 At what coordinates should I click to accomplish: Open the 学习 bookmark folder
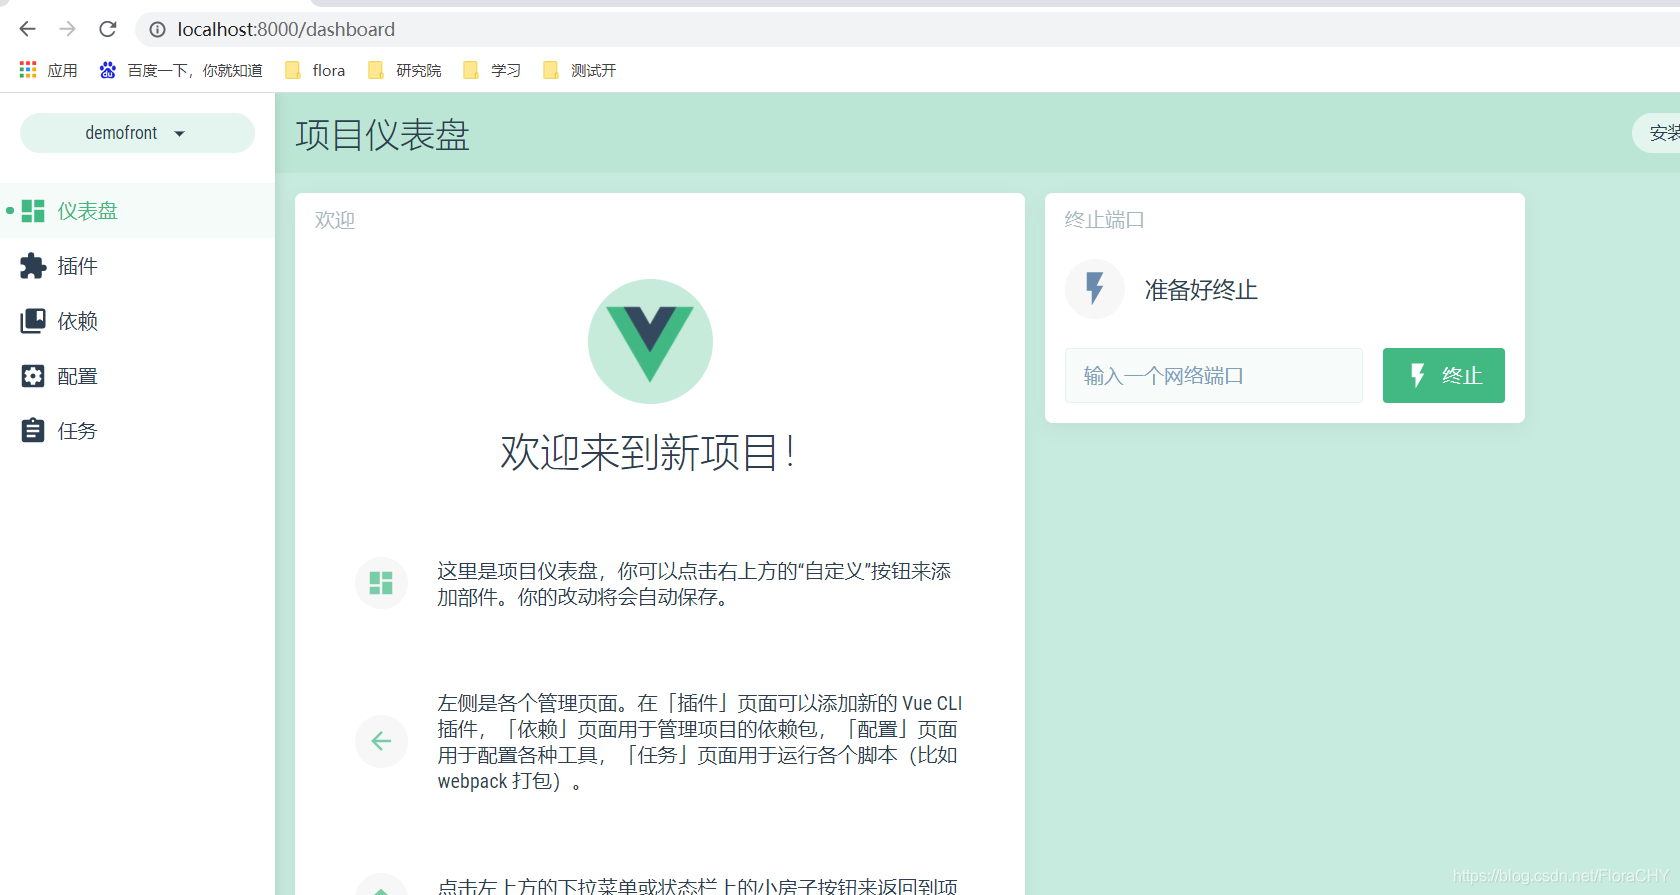[492, 70]
